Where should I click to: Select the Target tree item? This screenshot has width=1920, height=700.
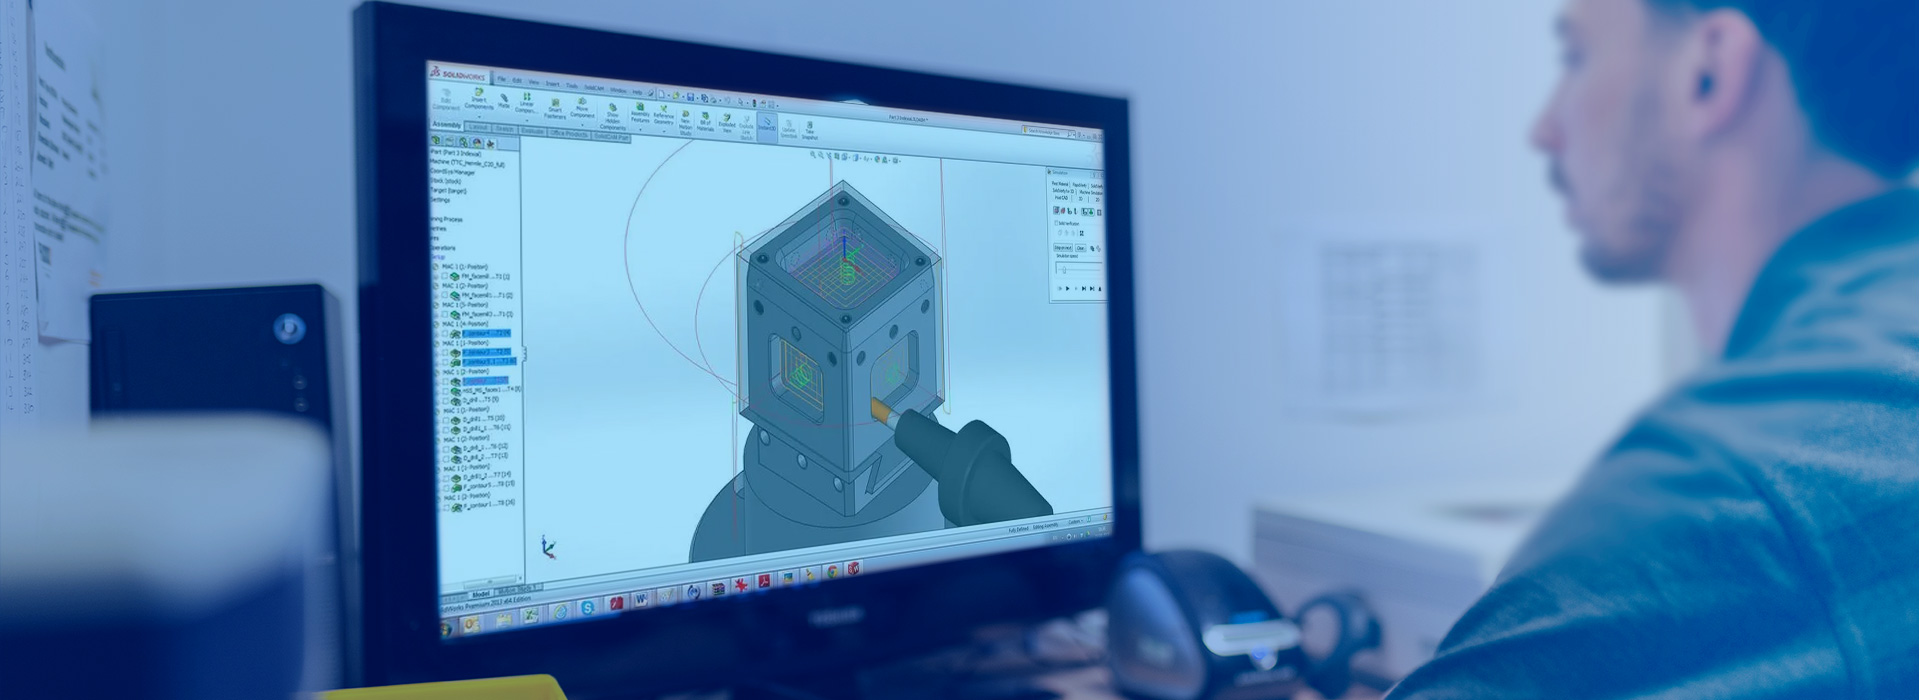point(448,190)
